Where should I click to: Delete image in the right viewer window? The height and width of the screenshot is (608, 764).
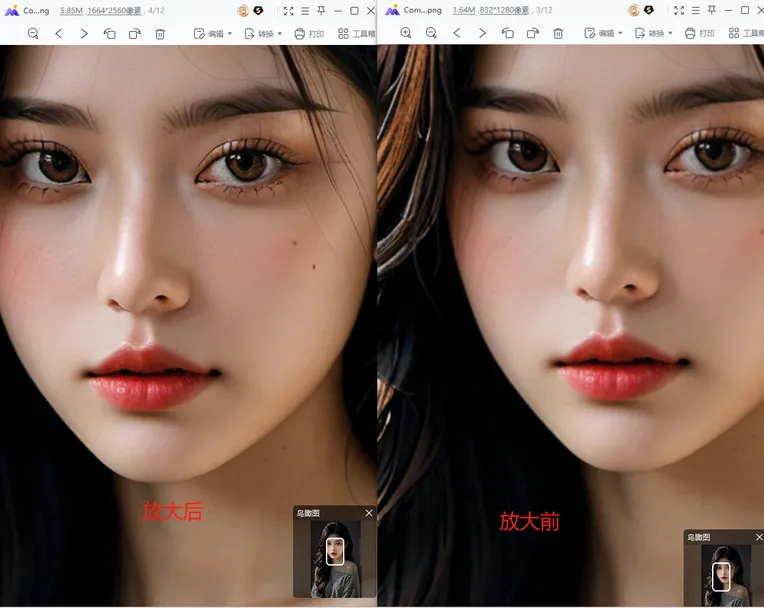click(x=558, y=33)
